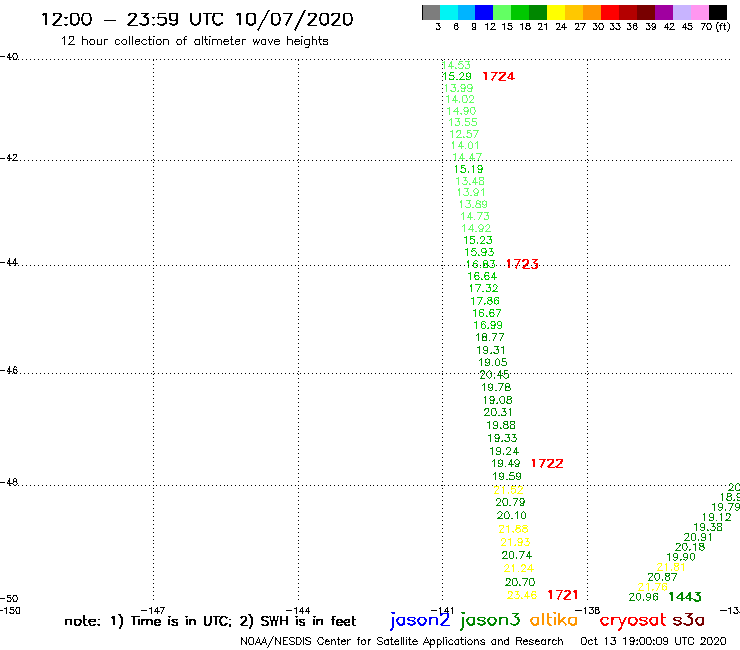Click the title date 10/07/2020
740x650 pixels.
294,19
